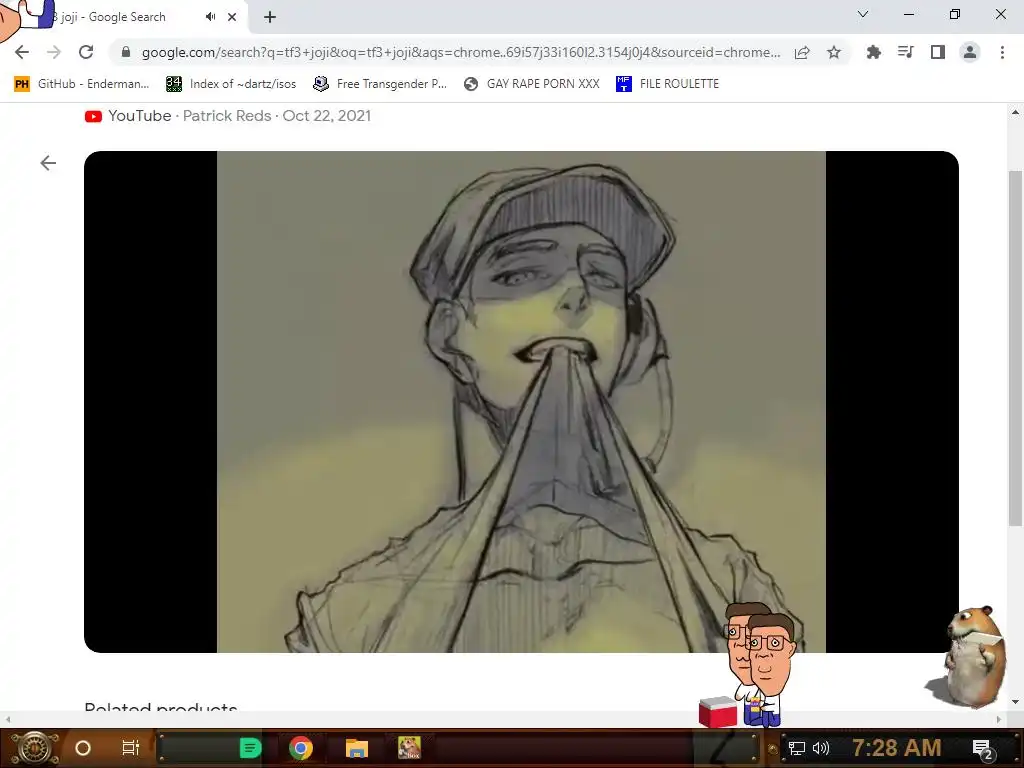Screen dimensions: 1024x768
Task: Open network status in system tray
Action: (x=796, y=748)
